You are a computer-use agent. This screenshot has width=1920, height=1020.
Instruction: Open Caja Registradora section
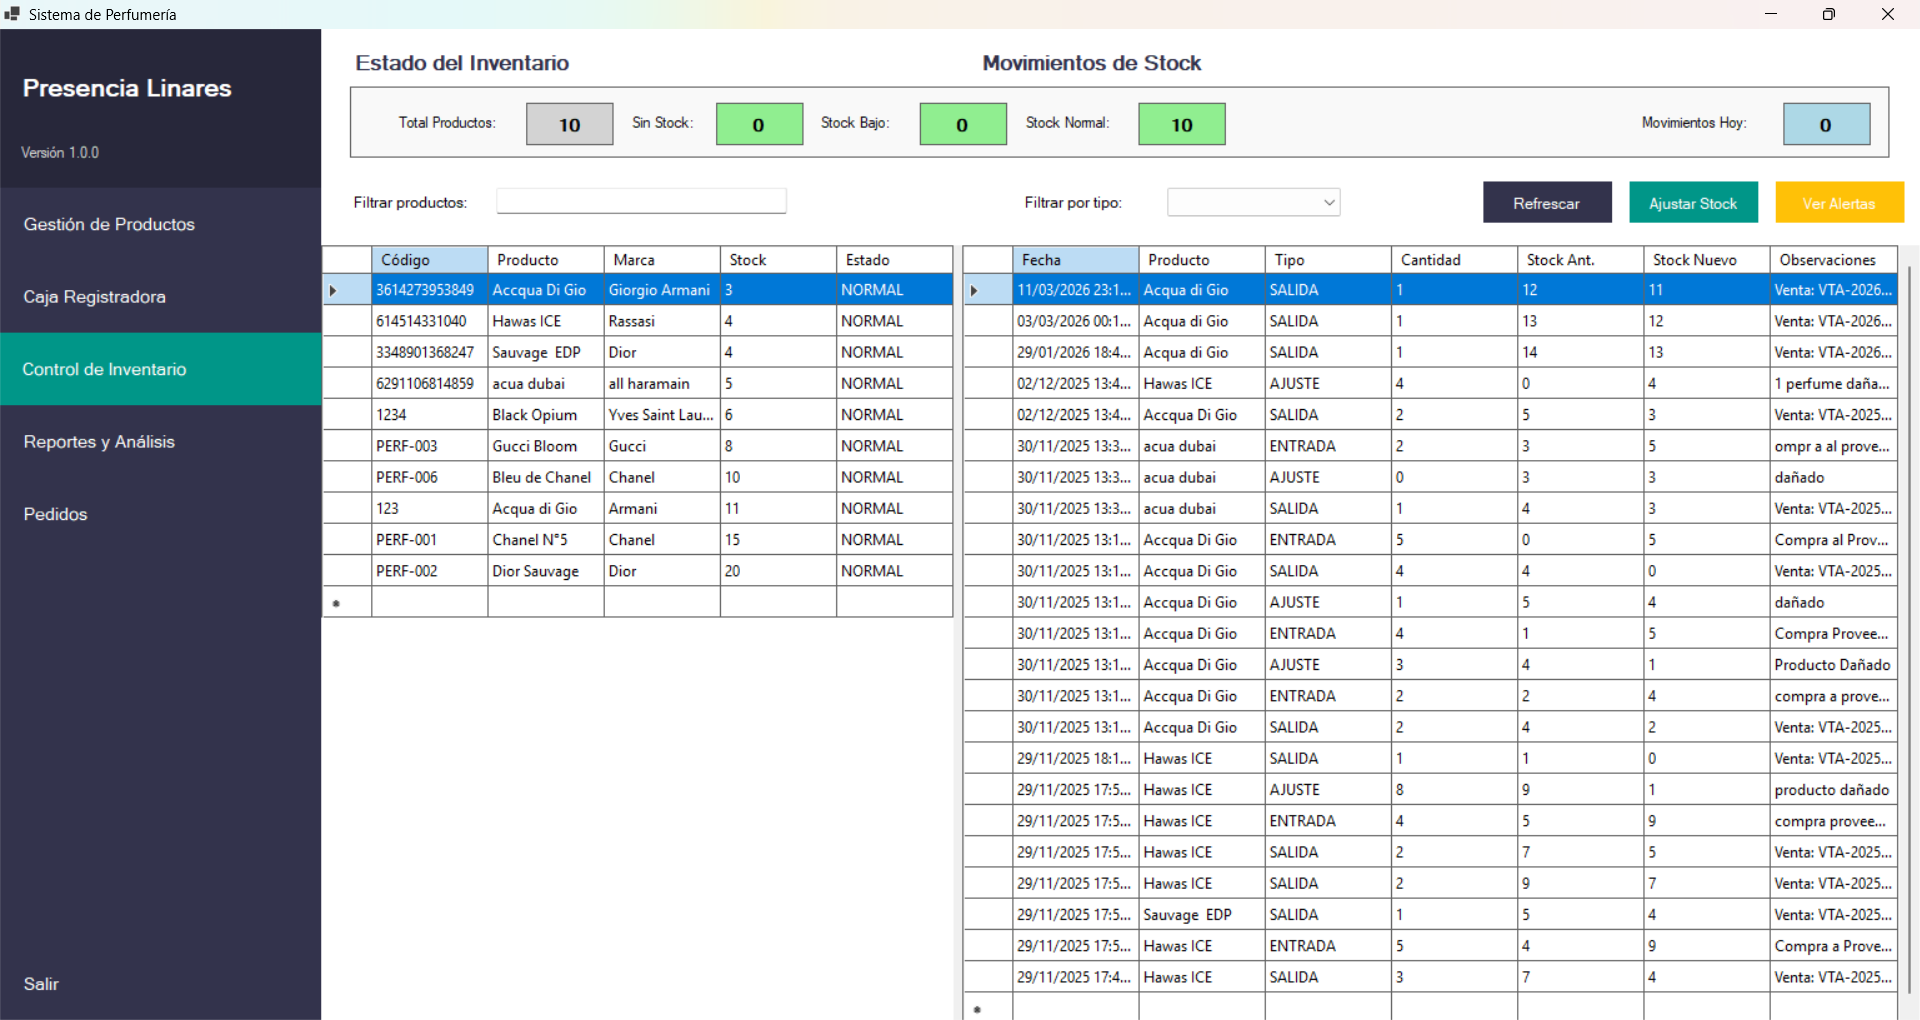pyautogui.click(x=95, y=297)
